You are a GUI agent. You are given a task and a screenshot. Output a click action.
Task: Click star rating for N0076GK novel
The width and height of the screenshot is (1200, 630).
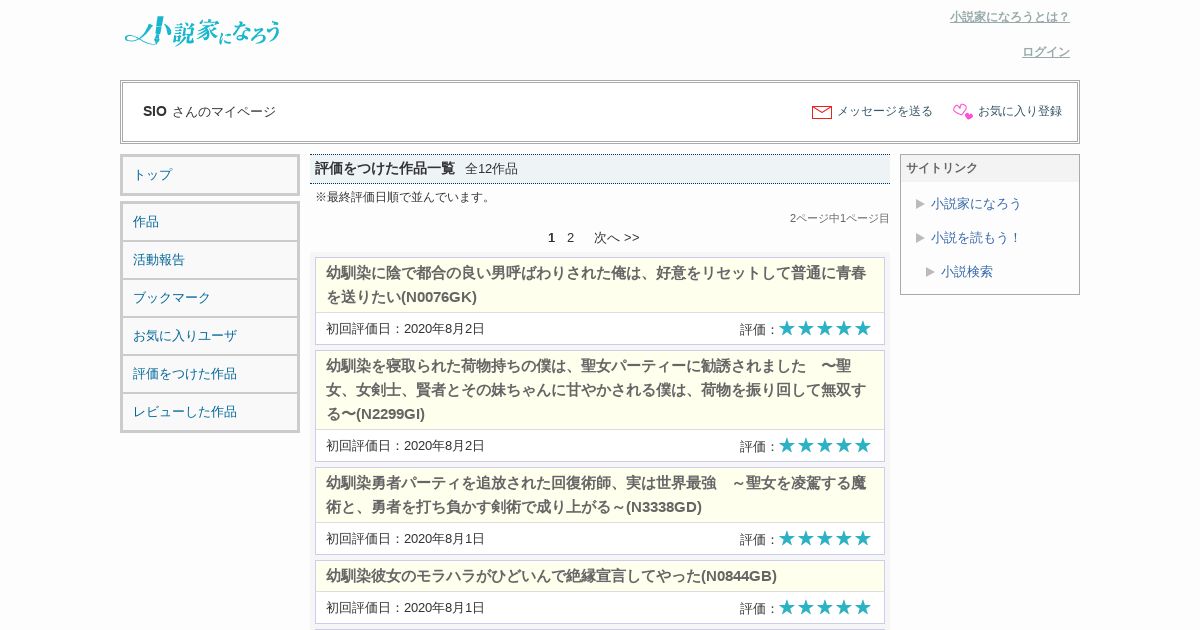825,328
